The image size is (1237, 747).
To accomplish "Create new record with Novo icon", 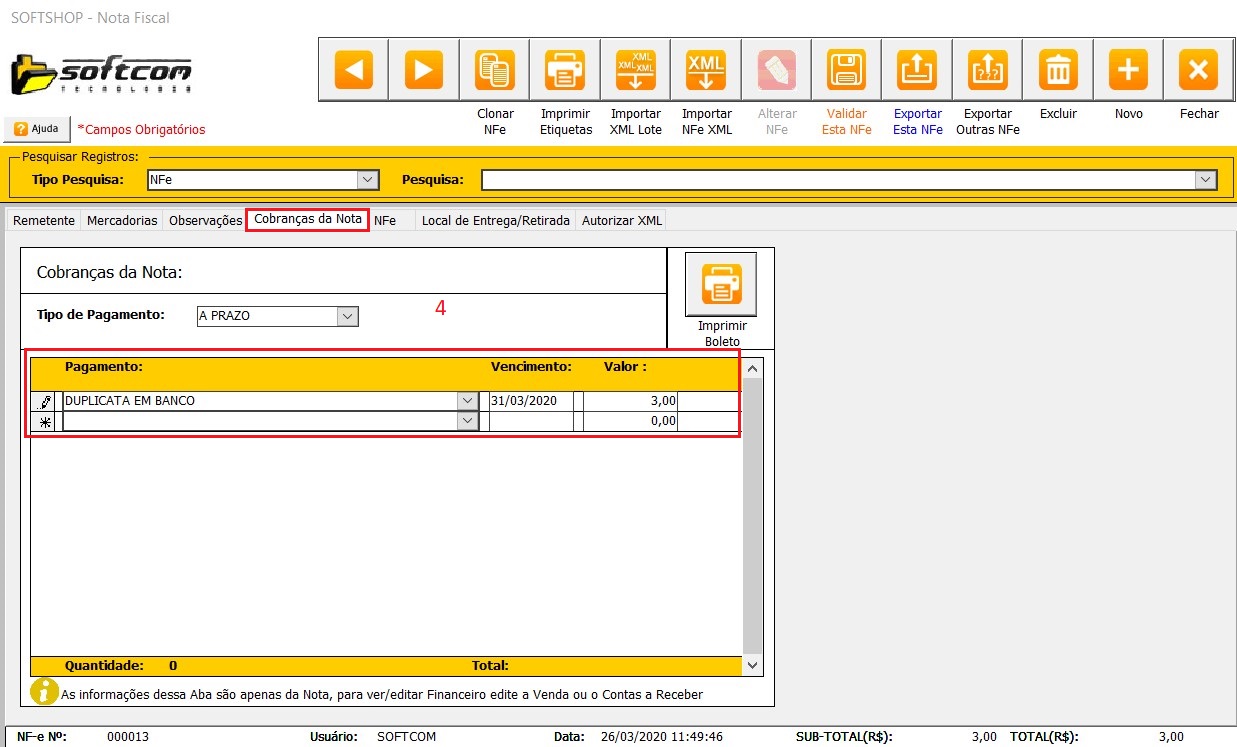I will (x=1128, y=70).
